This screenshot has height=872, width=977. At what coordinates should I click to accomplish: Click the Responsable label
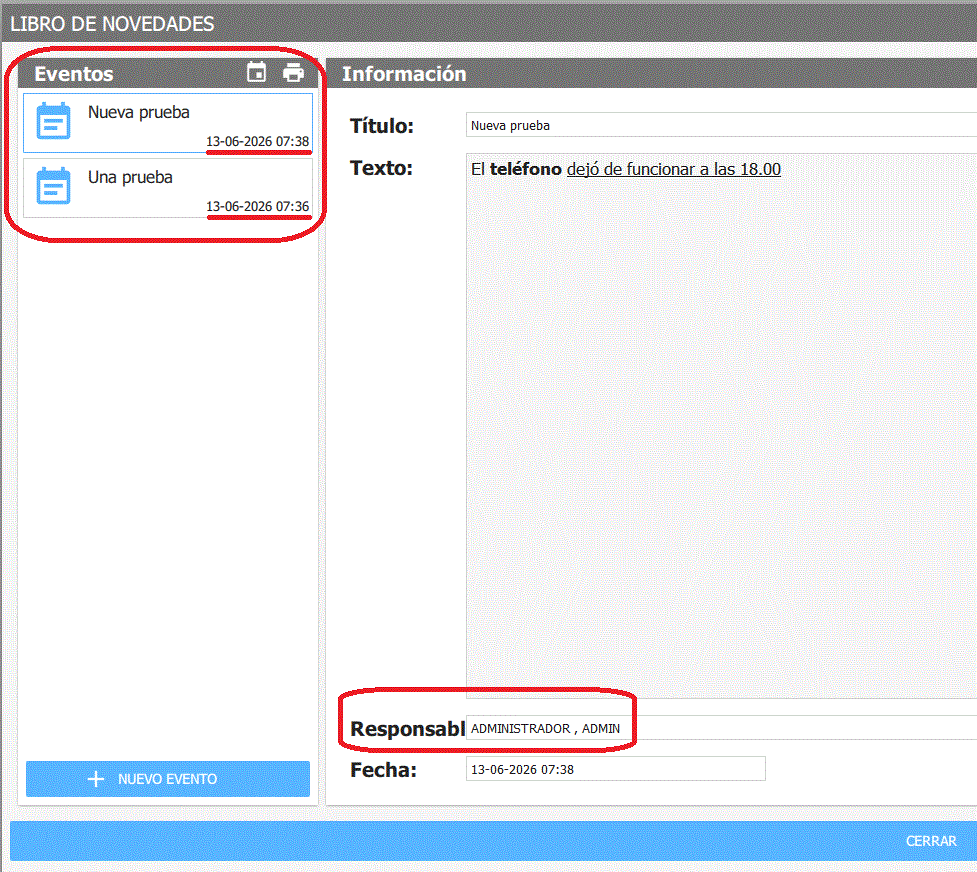click(x=407, y=728)
